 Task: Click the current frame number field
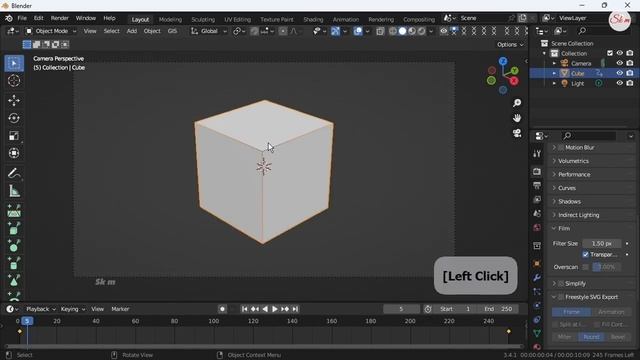tap(401, 309)
